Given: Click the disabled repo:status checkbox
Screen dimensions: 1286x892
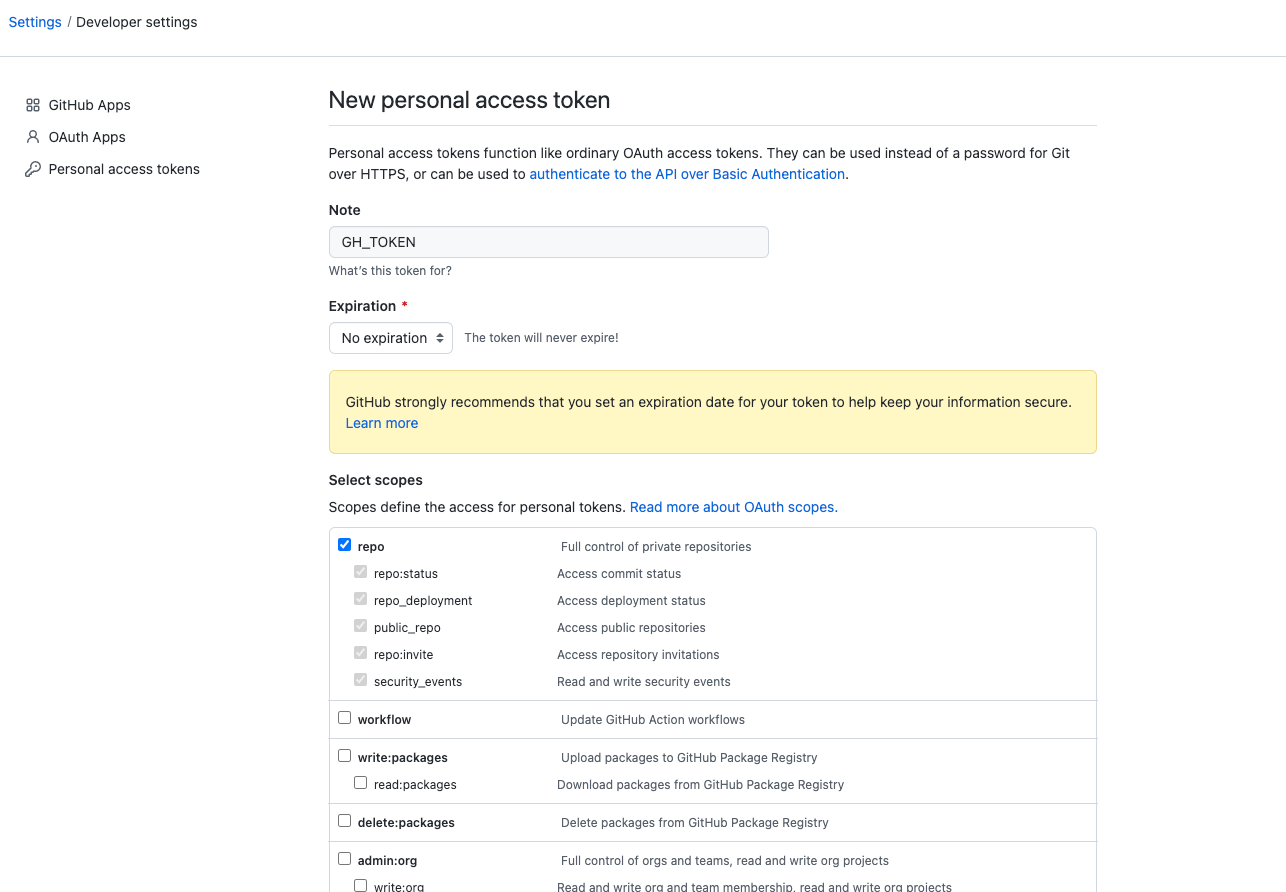Looking at the screenshot, I should click(361, 572).
